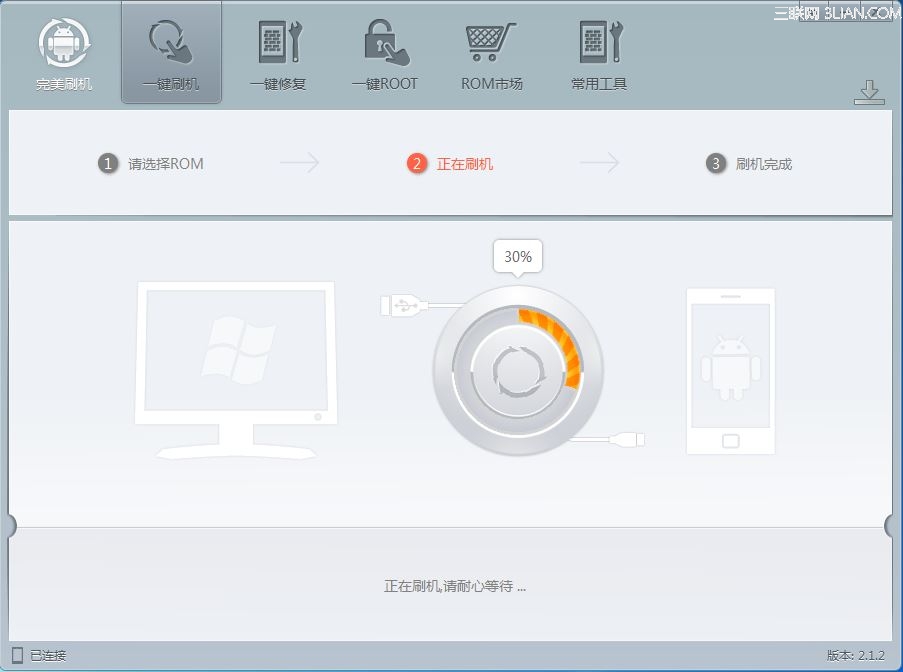Open the 一键修复 repair tab
The width and height of the screenshot is (903, 672).
pyautogui.click(x=279, y=55)
